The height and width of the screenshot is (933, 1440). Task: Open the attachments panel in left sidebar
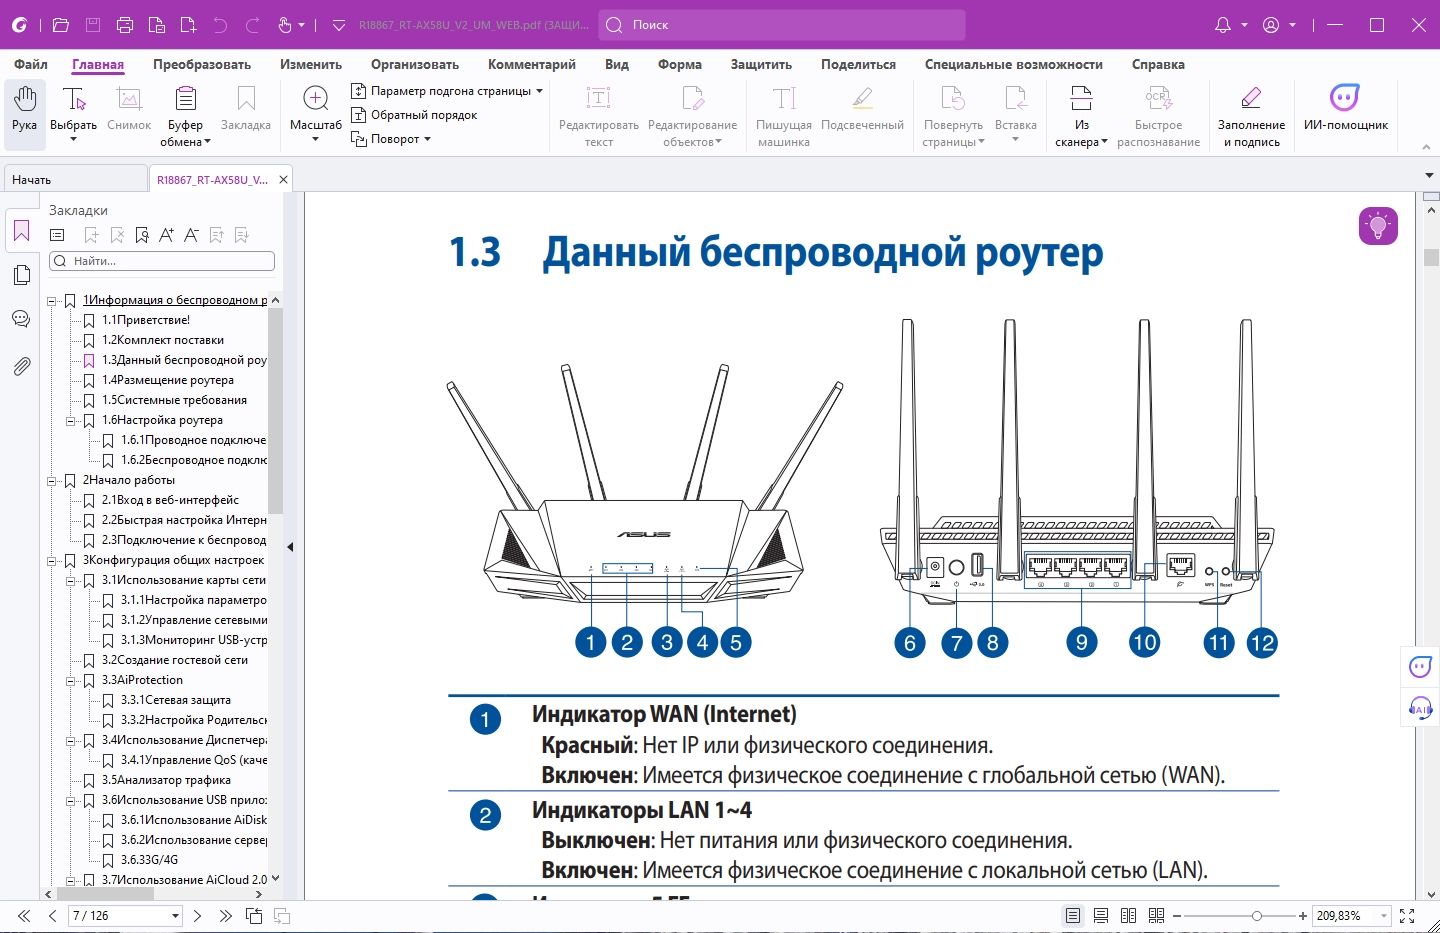[21, 365]
